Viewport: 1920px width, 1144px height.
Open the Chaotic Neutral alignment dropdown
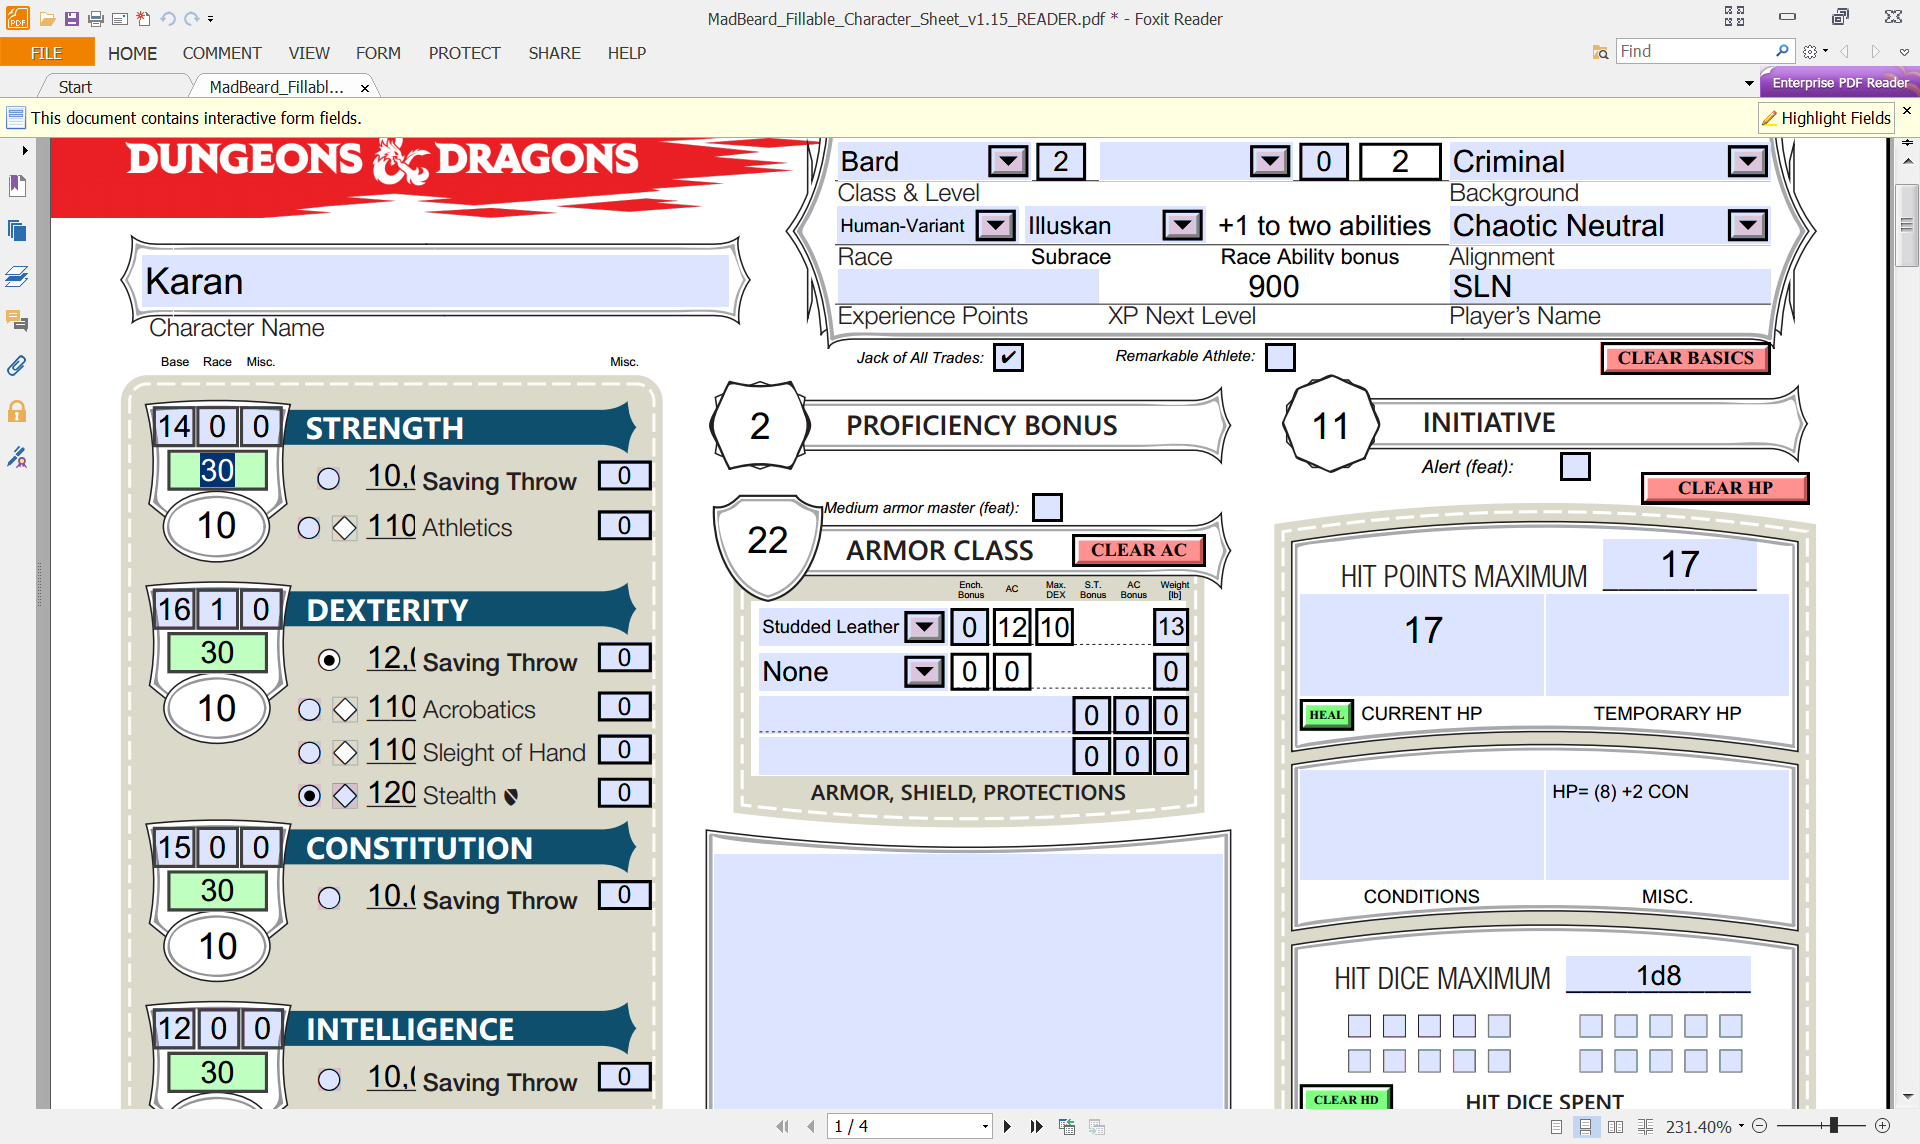click(1747, 225)
